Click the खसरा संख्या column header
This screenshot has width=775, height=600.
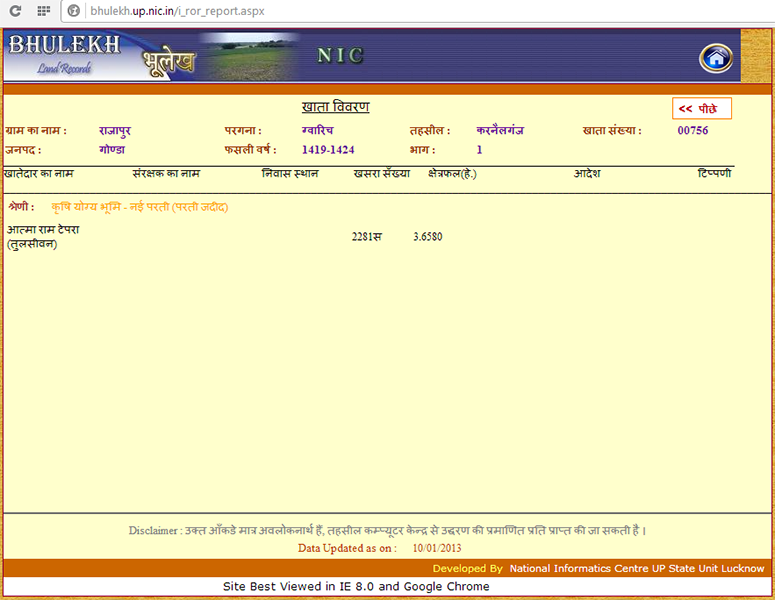(381, 174)
